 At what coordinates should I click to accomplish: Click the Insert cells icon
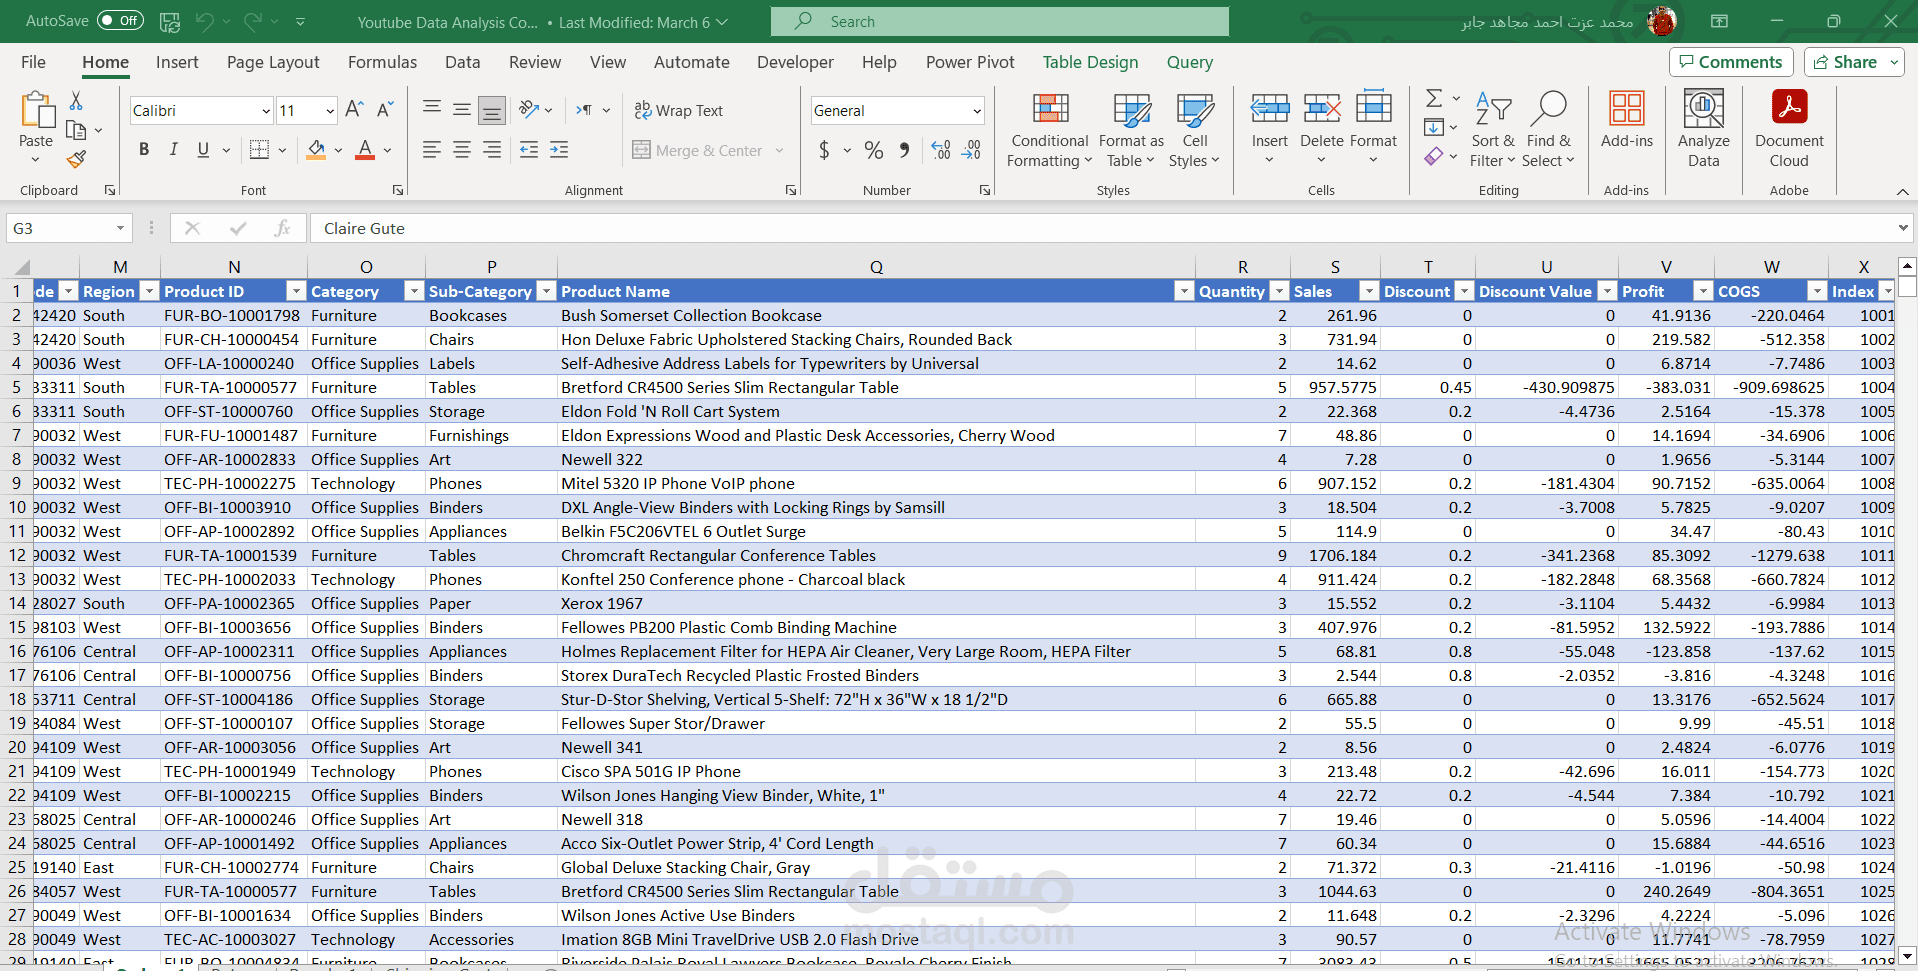1270,108
